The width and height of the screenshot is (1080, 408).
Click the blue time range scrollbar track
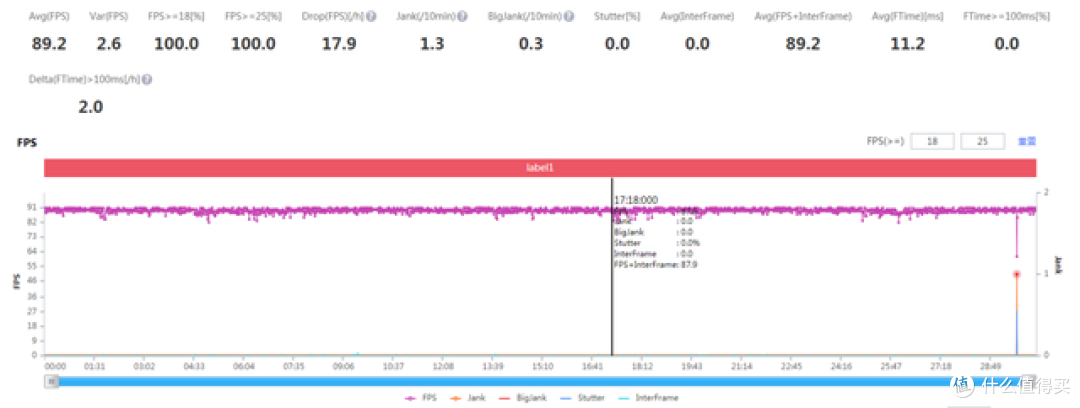[x=500, y=381]
